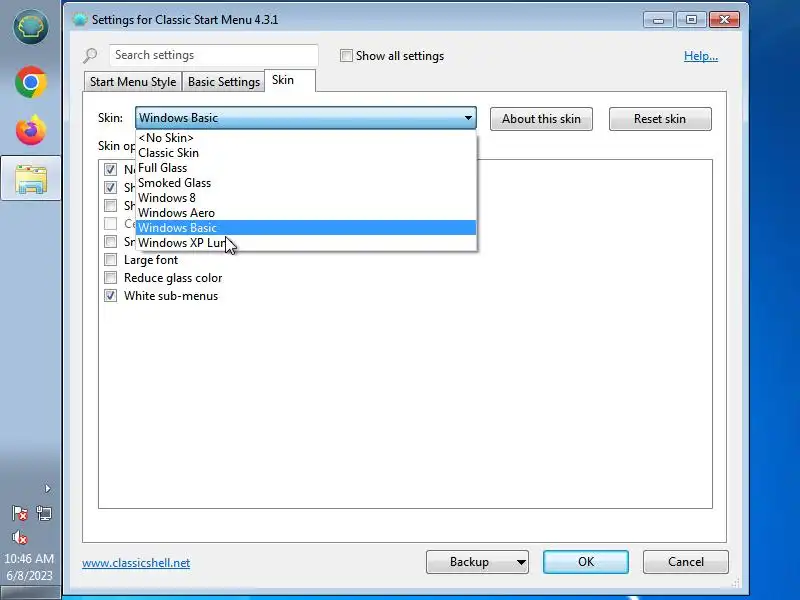This screenshot has height=600, width=800.
Task: Toggle the second checked skin option checkbox
Action: 110,187
